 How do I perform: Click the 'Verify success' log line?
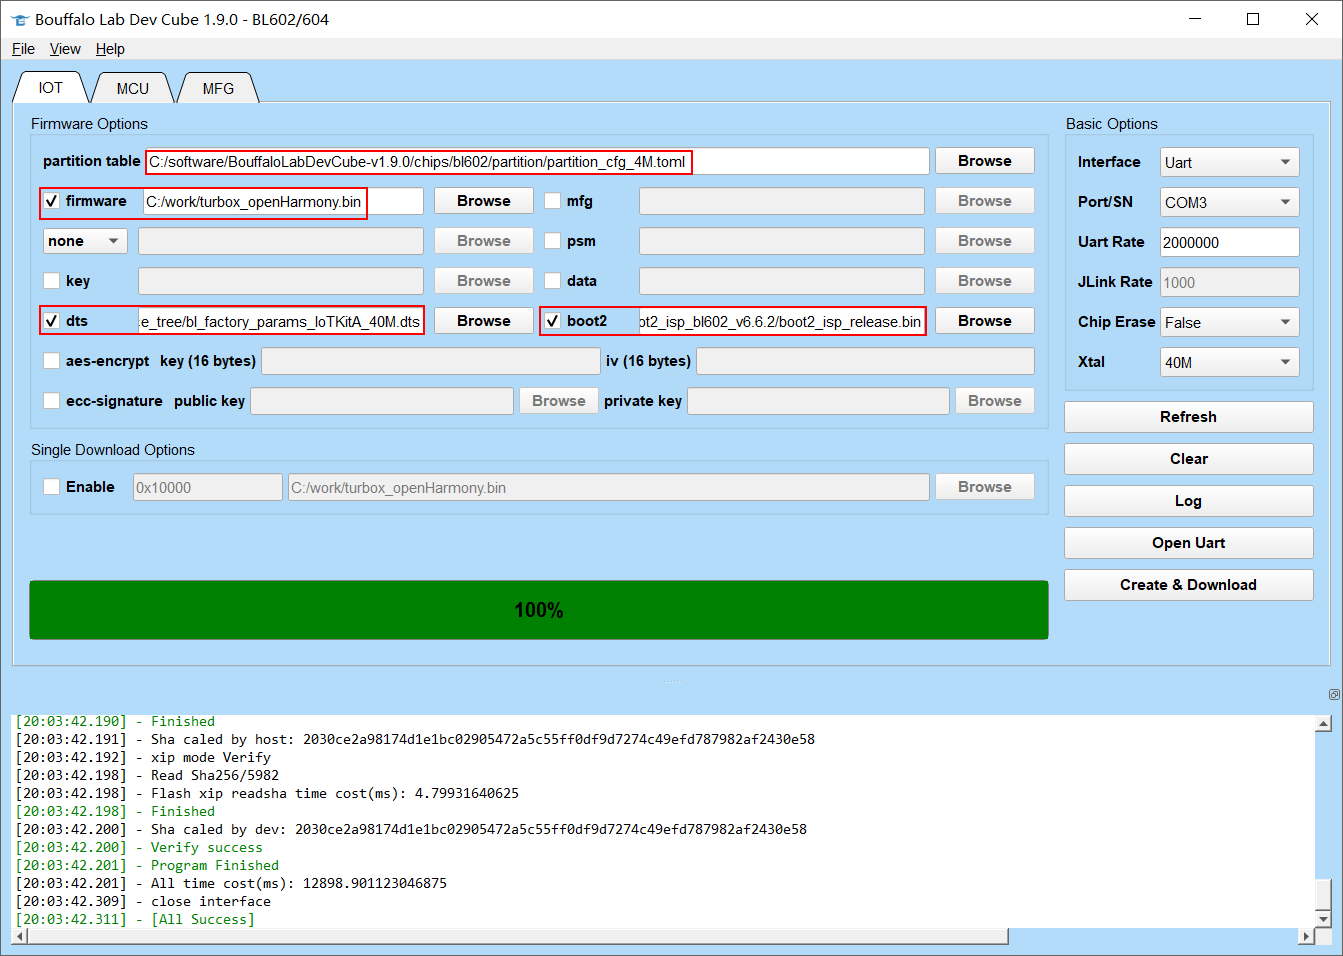tap(139, 847)
